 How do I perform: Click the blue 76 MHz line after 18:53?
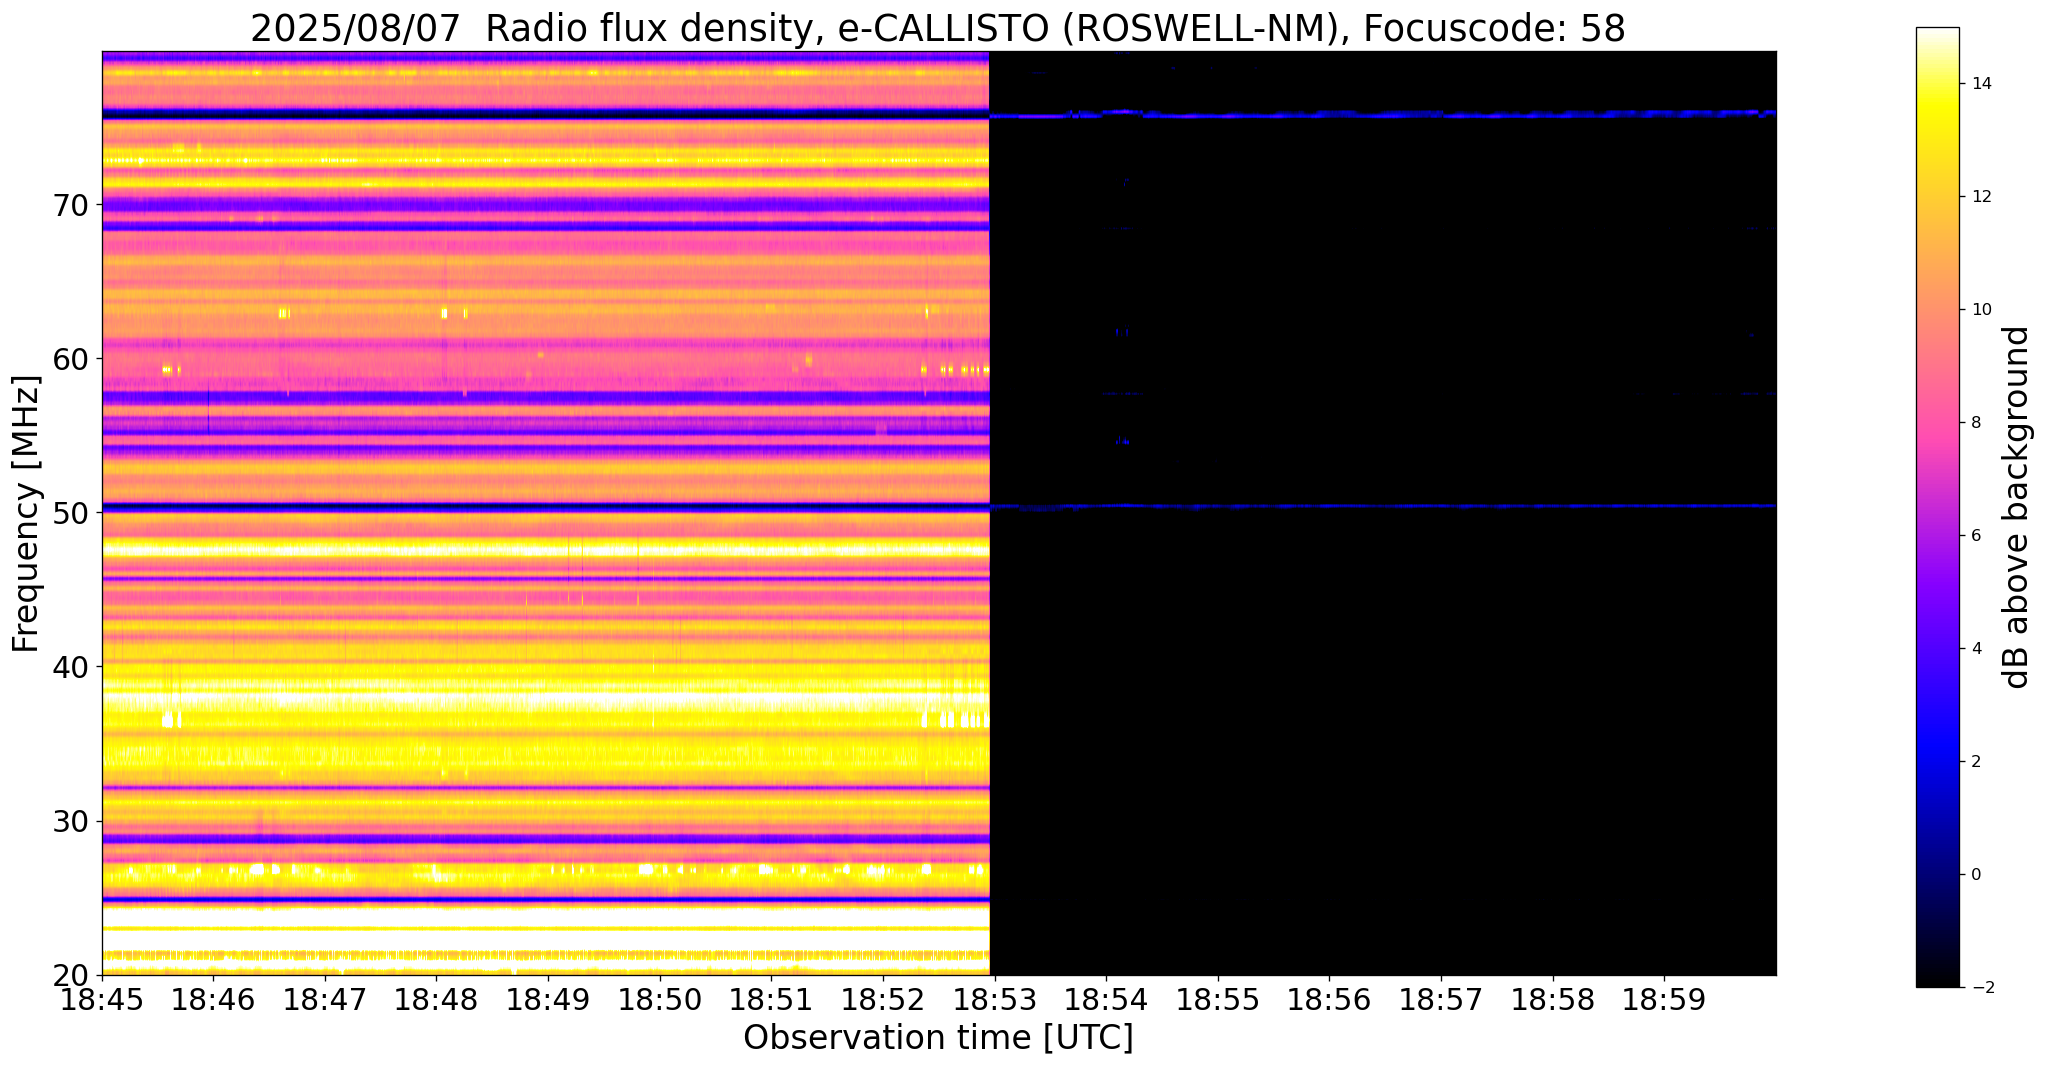pyautogui.click(x=1383, y=114)
